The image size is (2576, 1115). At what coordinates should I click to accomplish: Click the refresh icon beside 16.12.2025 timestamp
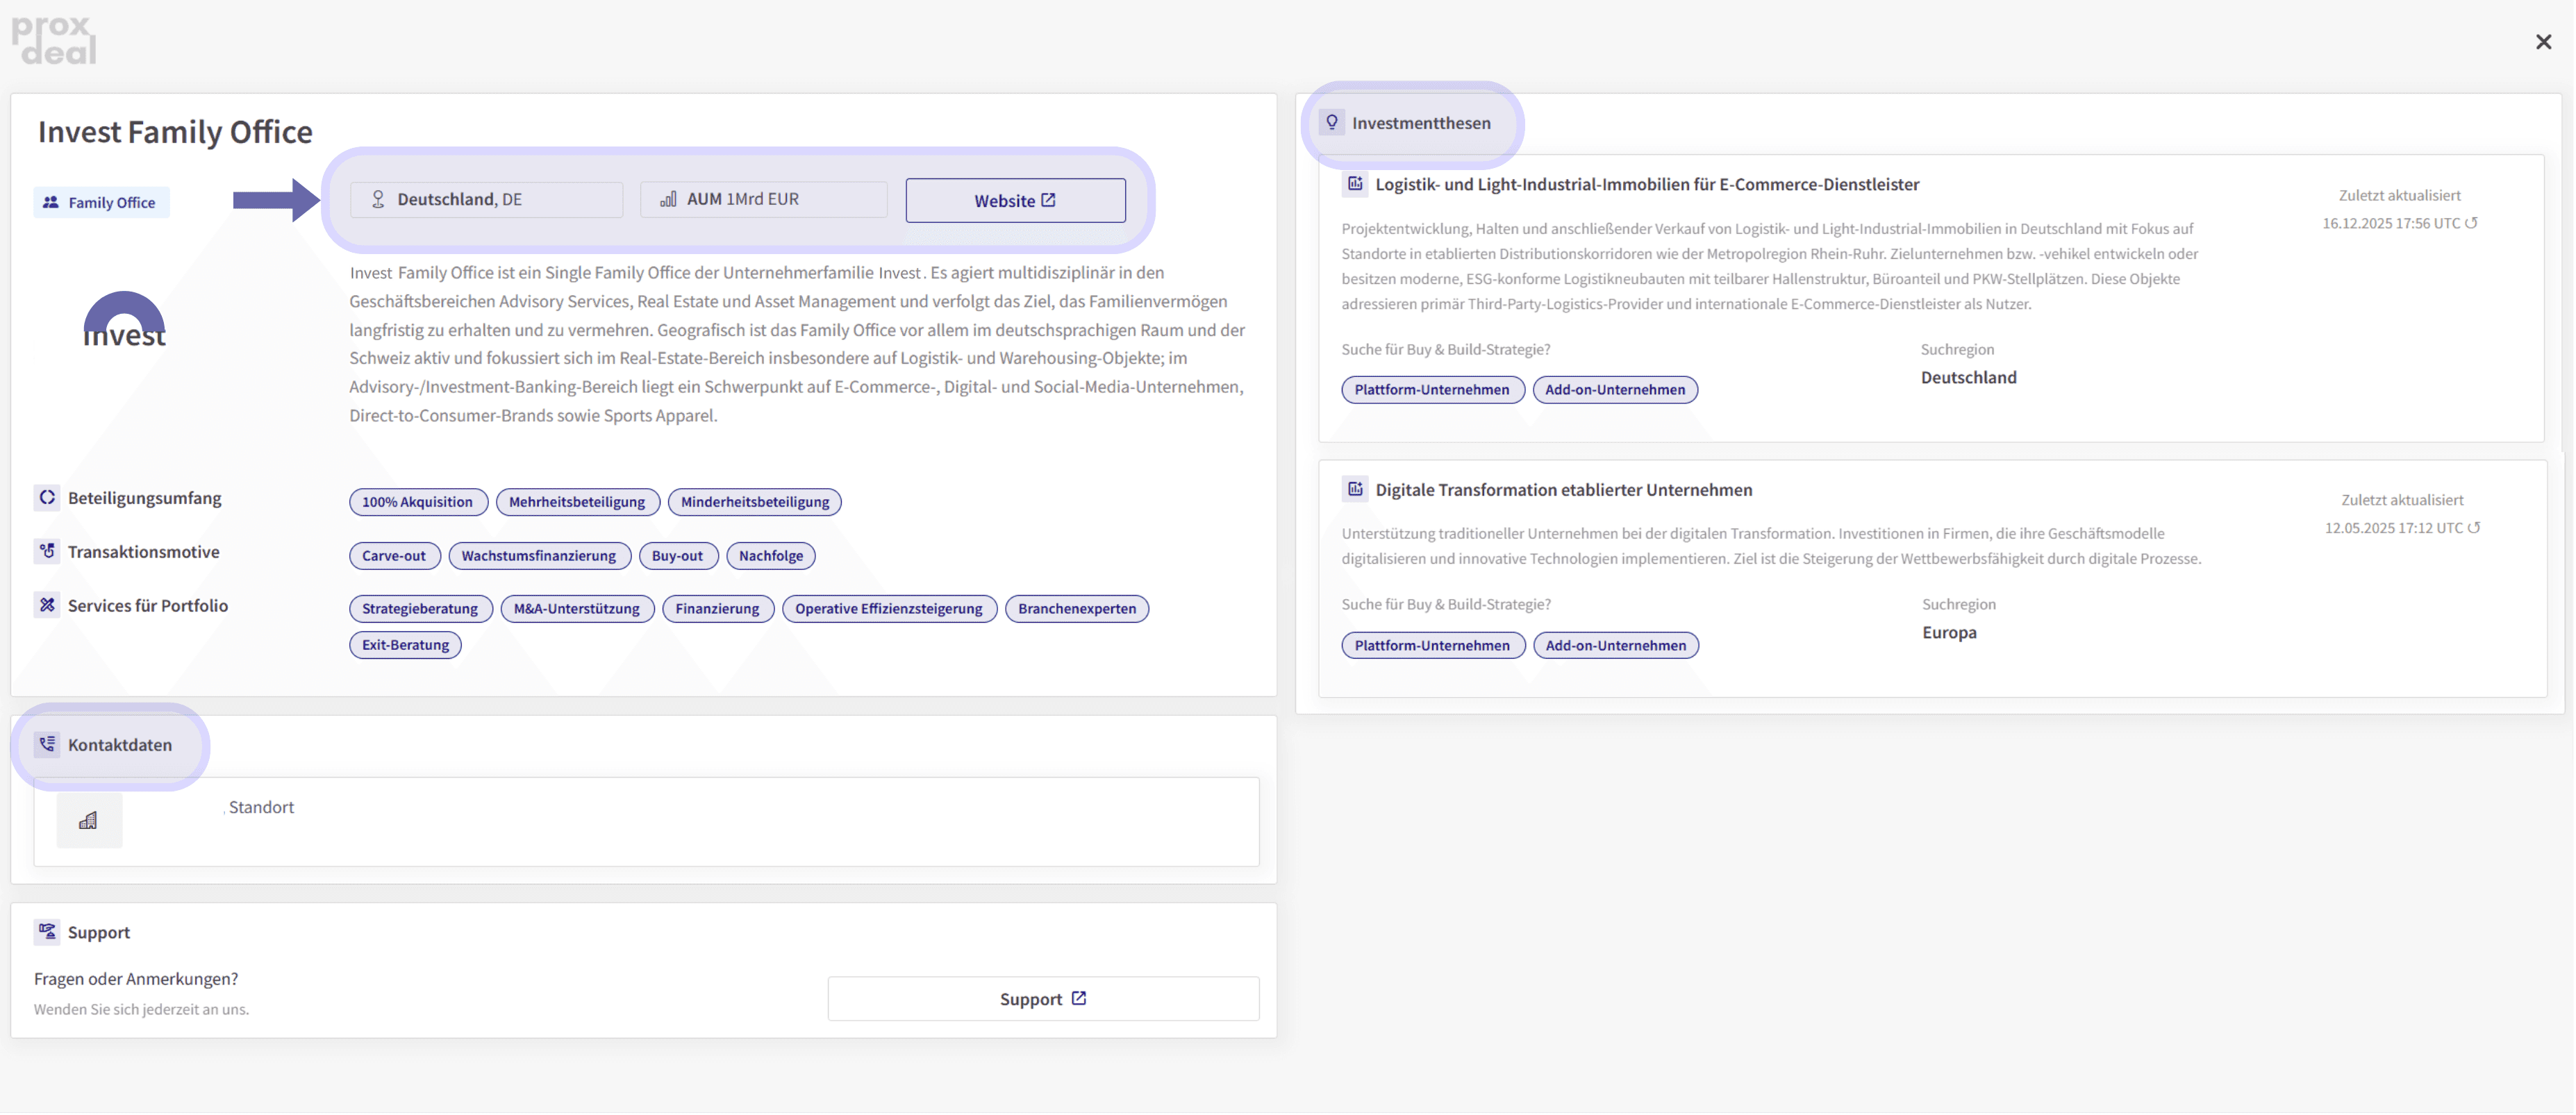pos(2471,223)
